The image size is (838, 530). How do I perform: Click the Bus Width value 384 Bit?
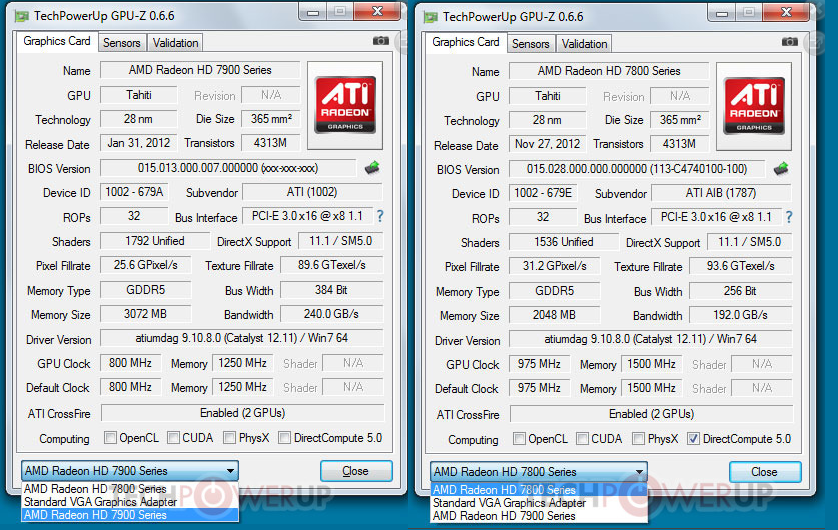pyautogui.click(x=331, y=290)
